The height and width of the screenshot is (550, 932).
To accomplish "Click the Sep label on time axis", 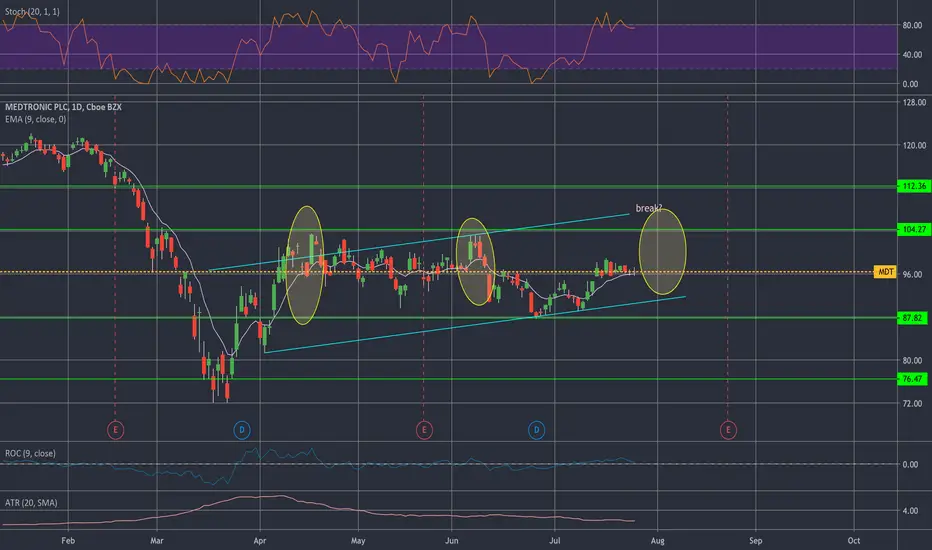I will [755, 540].
